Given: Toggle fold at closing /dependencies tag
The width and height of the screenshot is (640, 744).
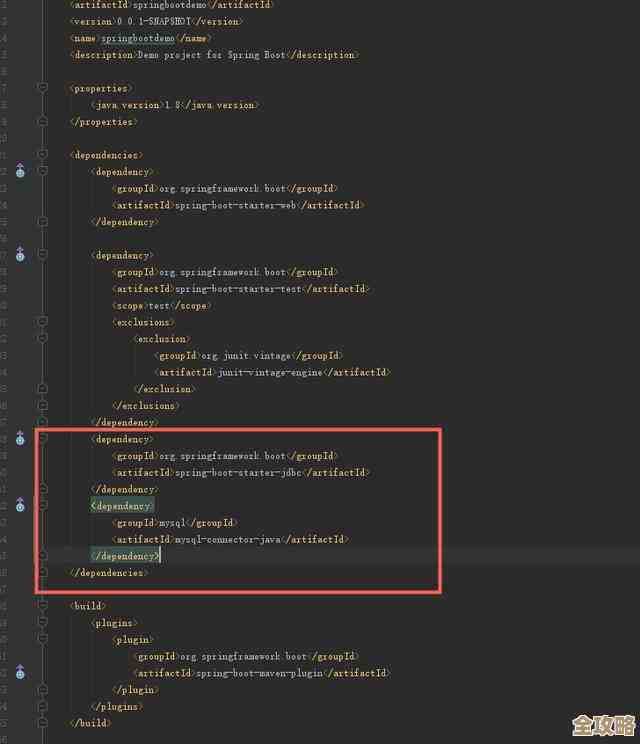Looking at the screenshot, I should pos(43,572).
